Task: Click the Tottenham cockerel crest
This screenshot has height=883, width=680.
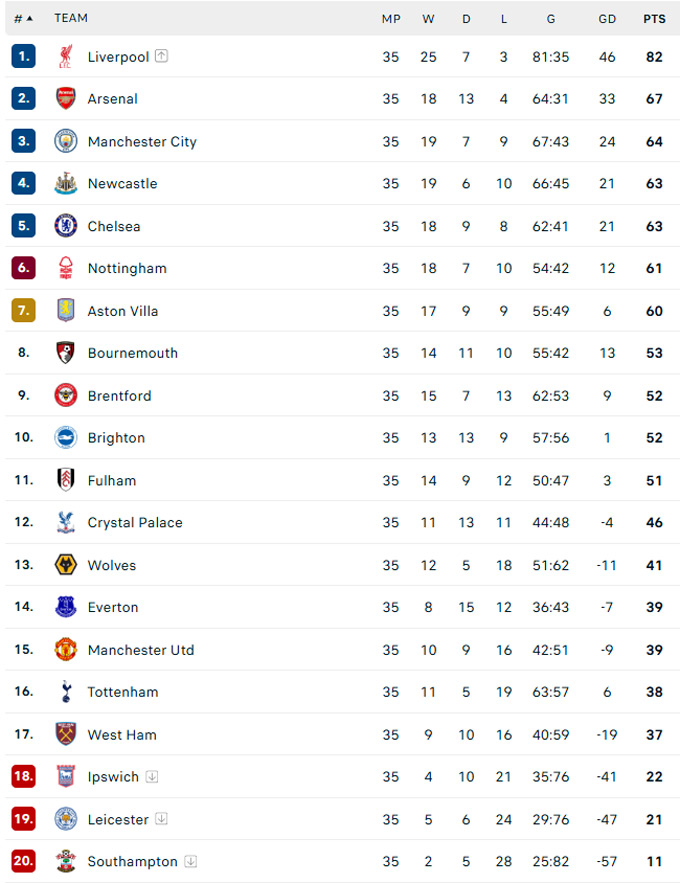Action: click(66, 692)
